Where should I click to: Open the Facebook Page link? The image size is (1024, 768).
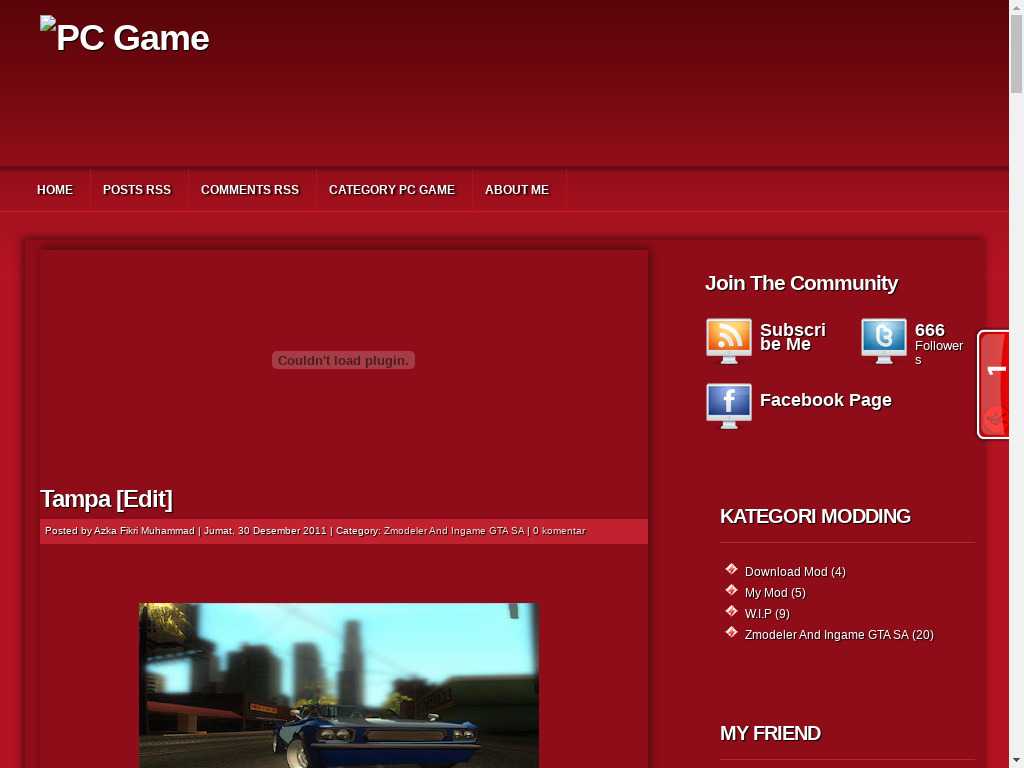[825, 400]
